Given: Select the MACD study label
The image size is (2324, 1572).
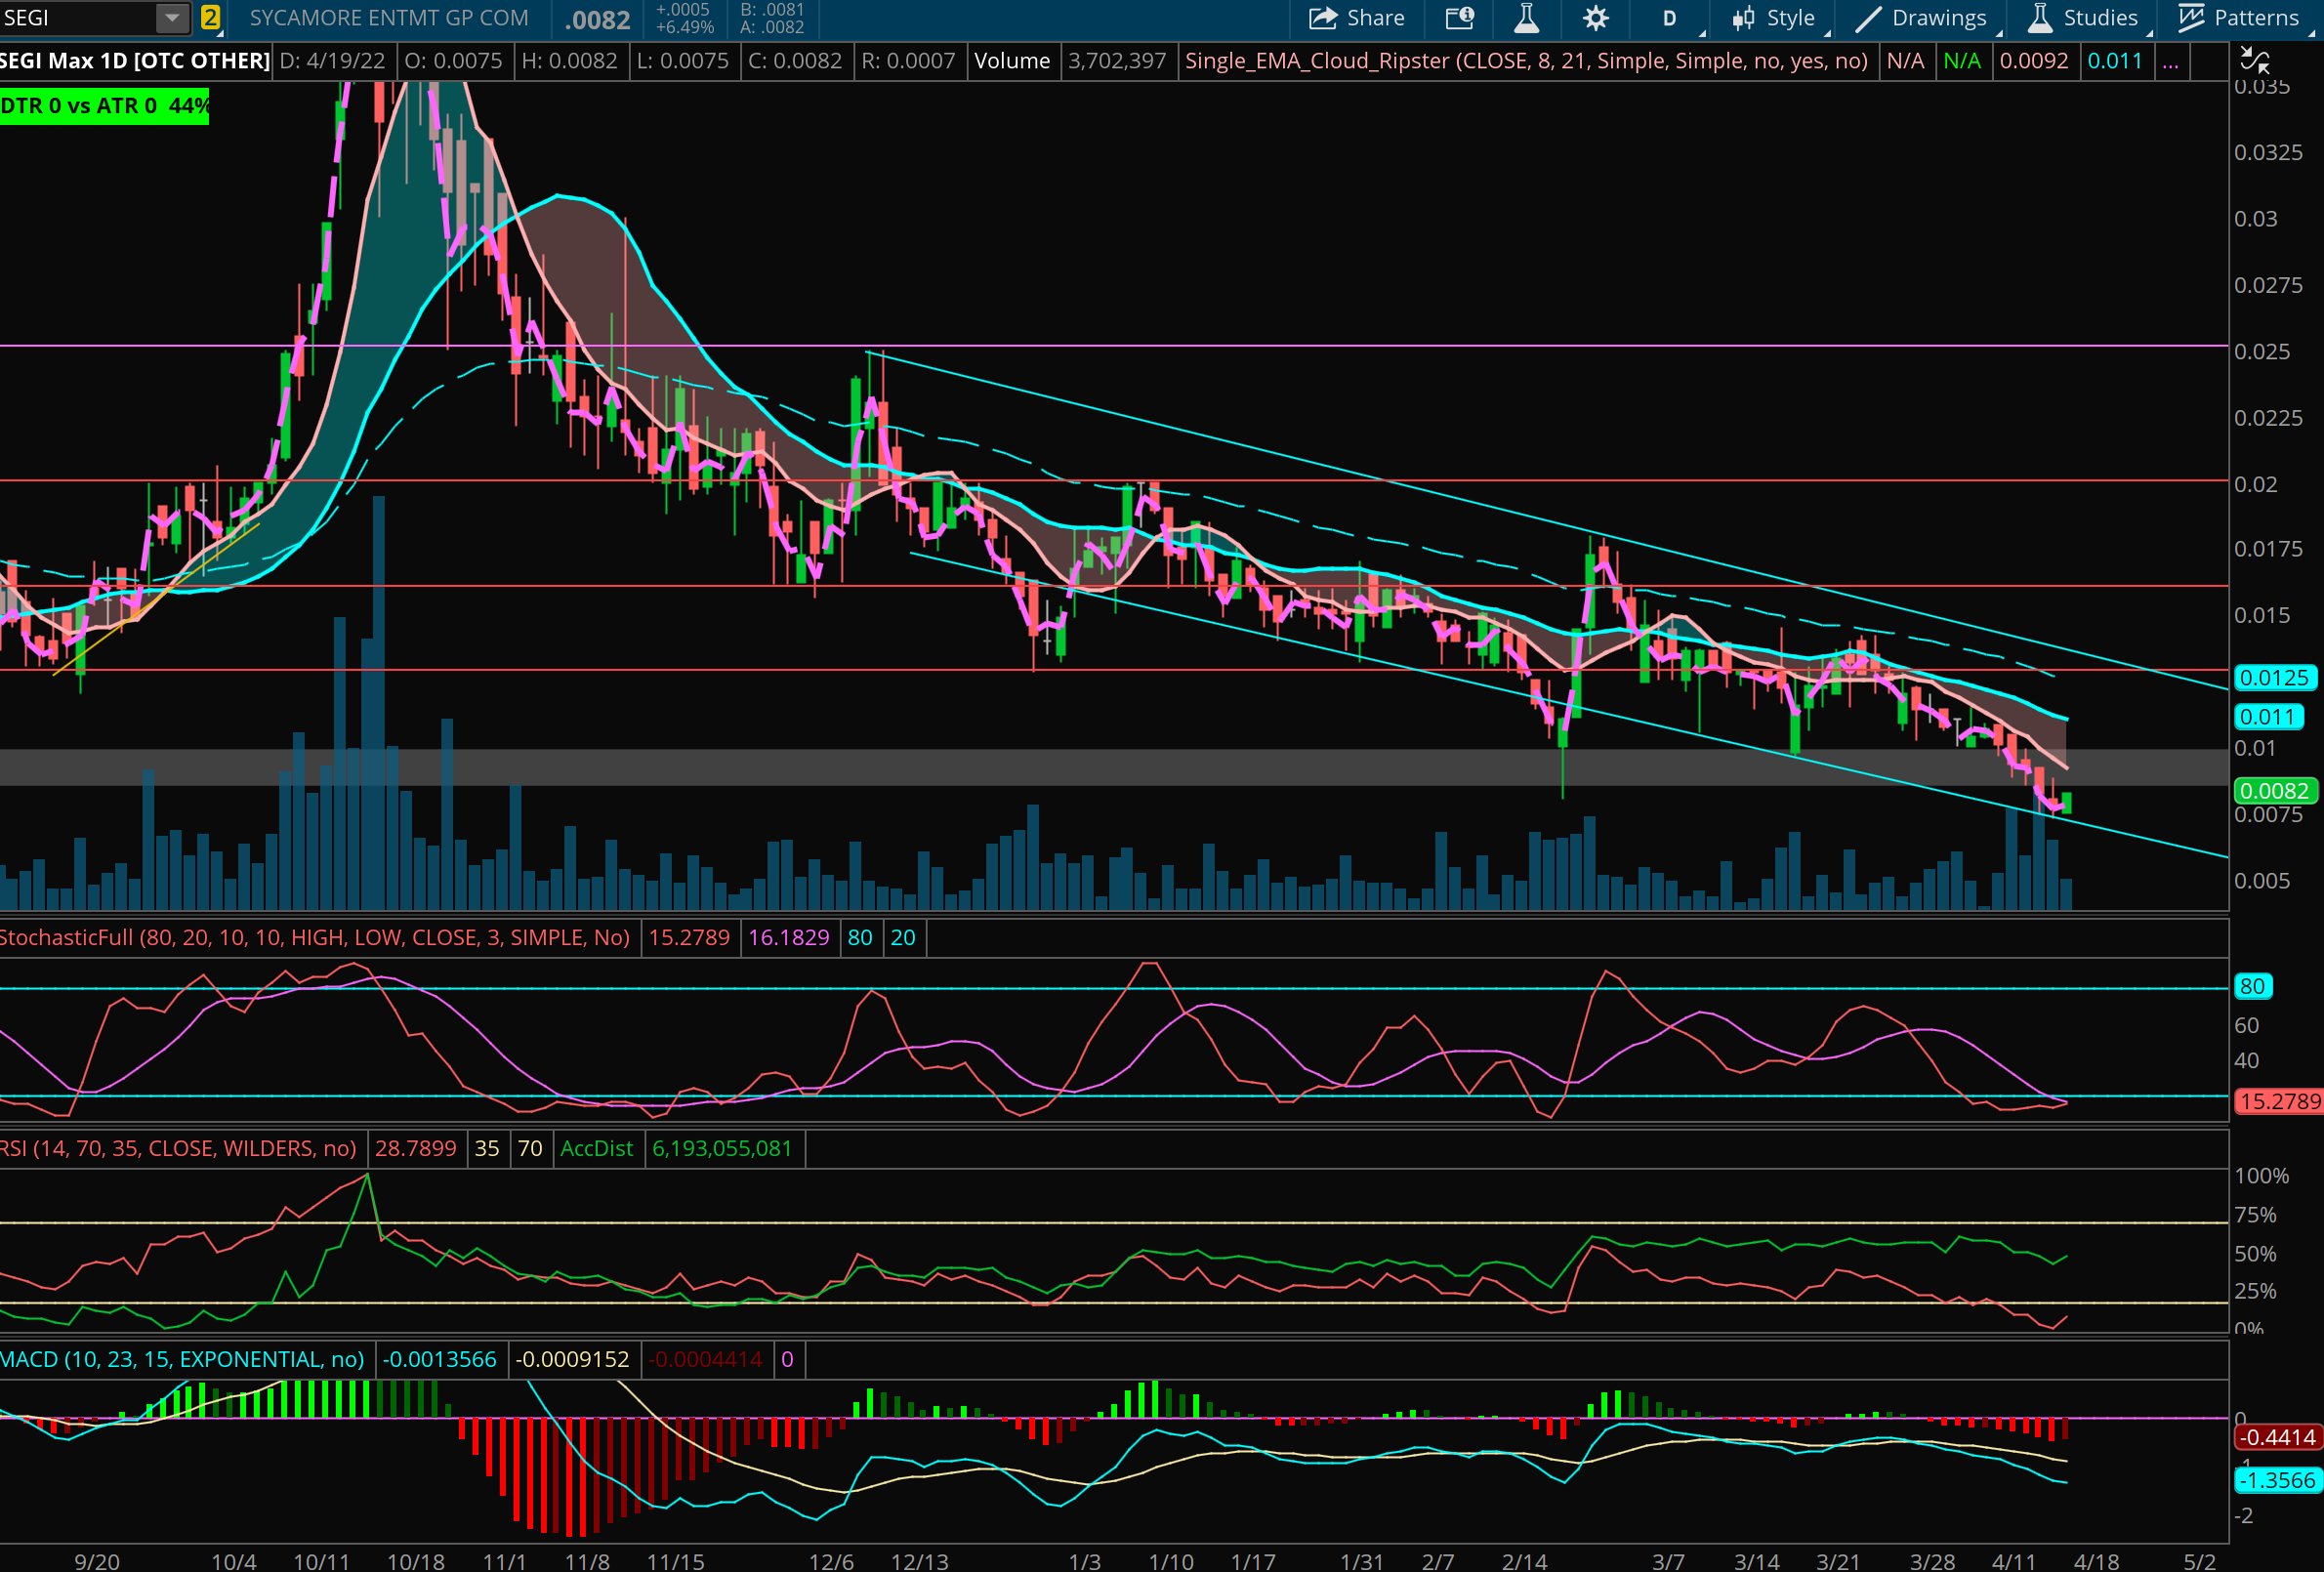Looking at the screenshot, I should pos(183,1359).
